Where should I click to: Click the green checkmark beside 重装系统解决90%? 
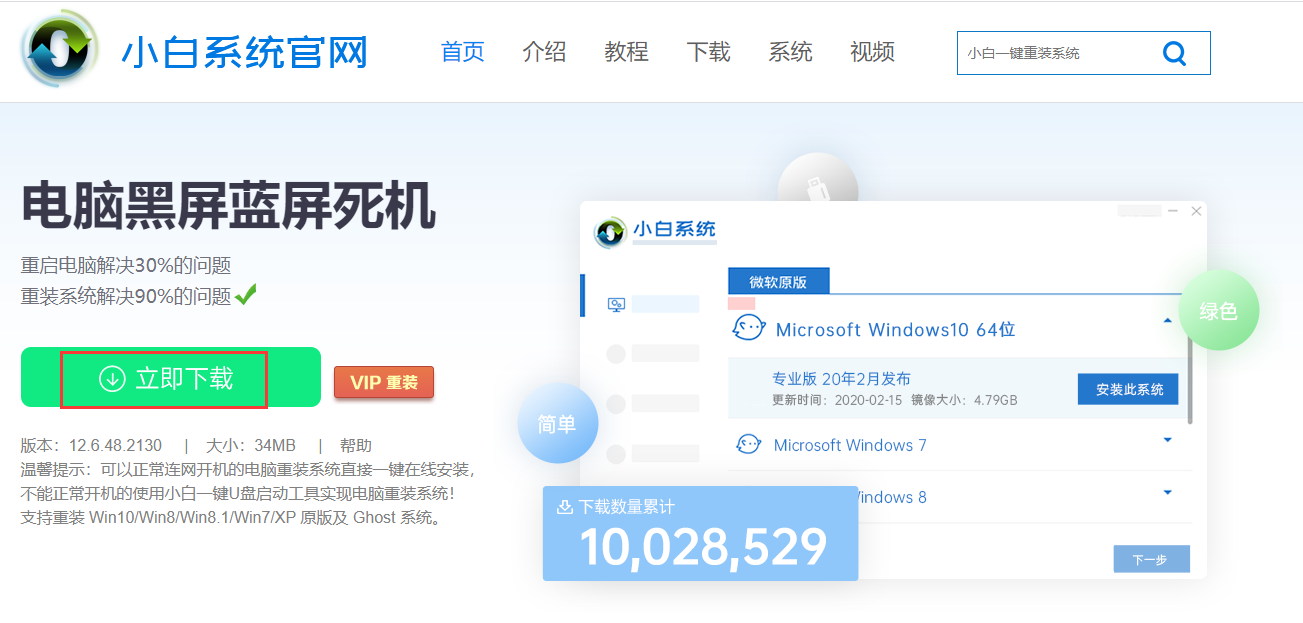[246, 295]
